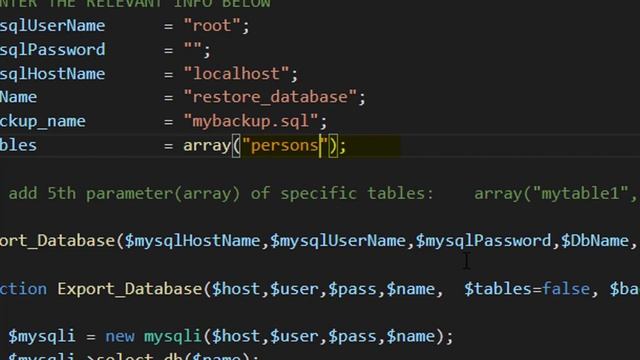Click the $host parameter in the function definition
Image resolution: width=640 pixels, height=360 pixels.
tap(236, 289)
